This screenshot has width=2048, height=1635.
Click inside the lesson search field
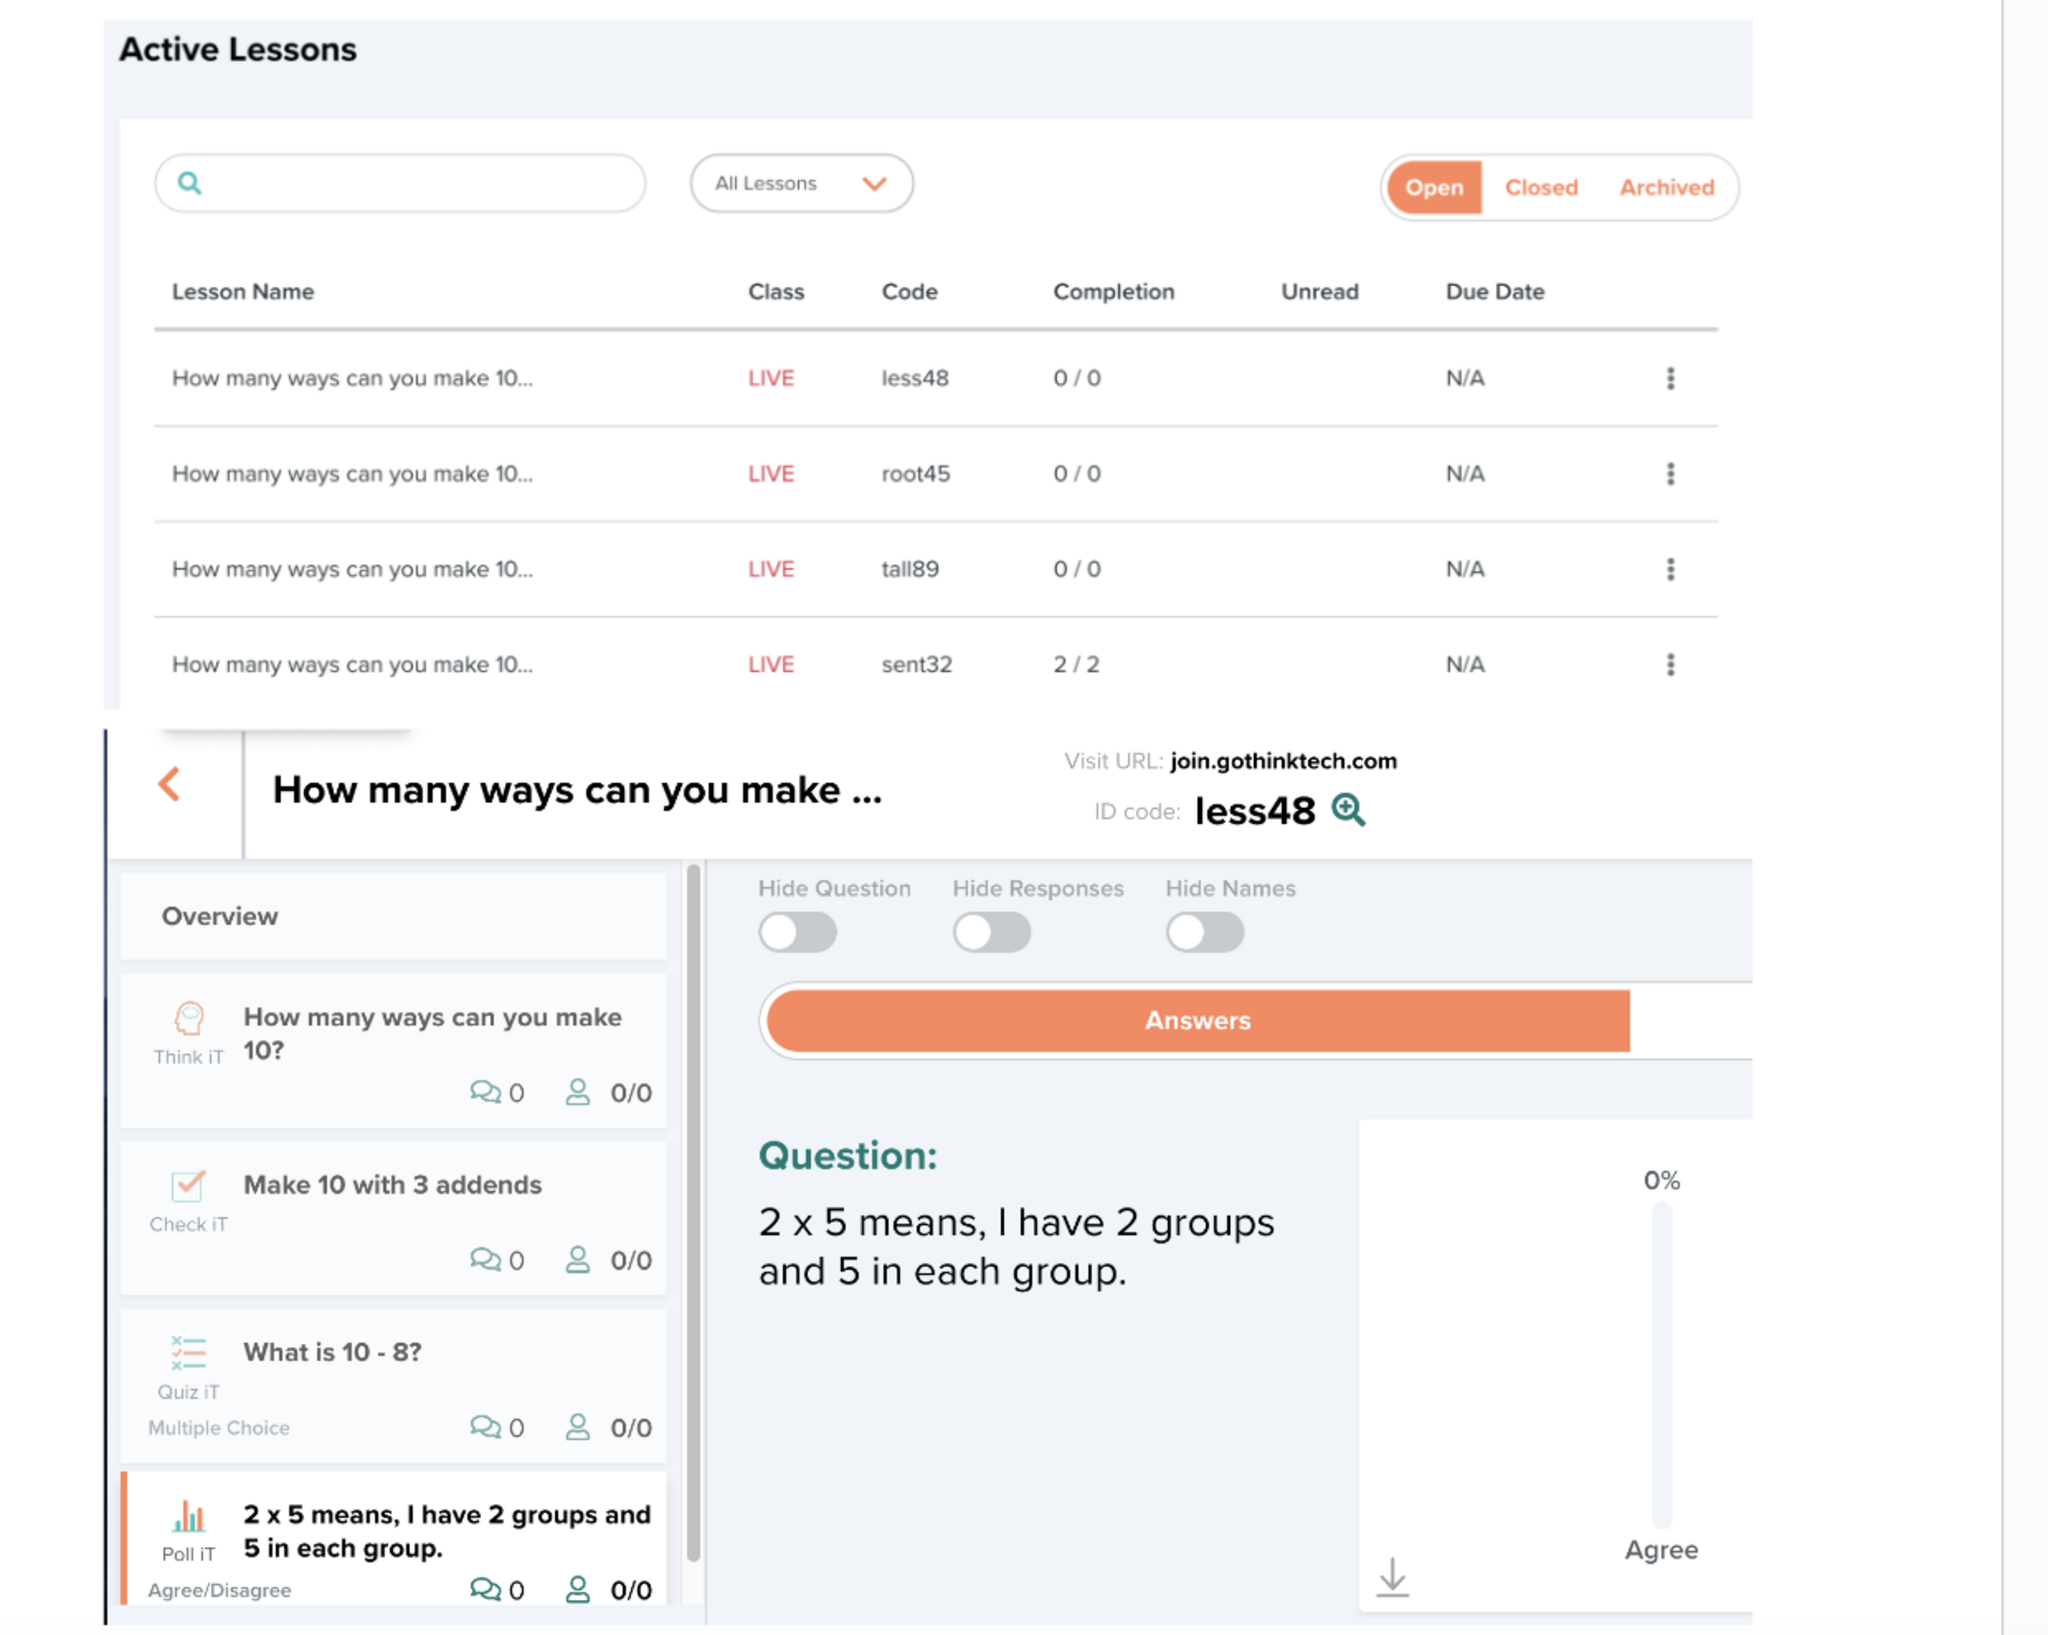[x=420, y=183]
